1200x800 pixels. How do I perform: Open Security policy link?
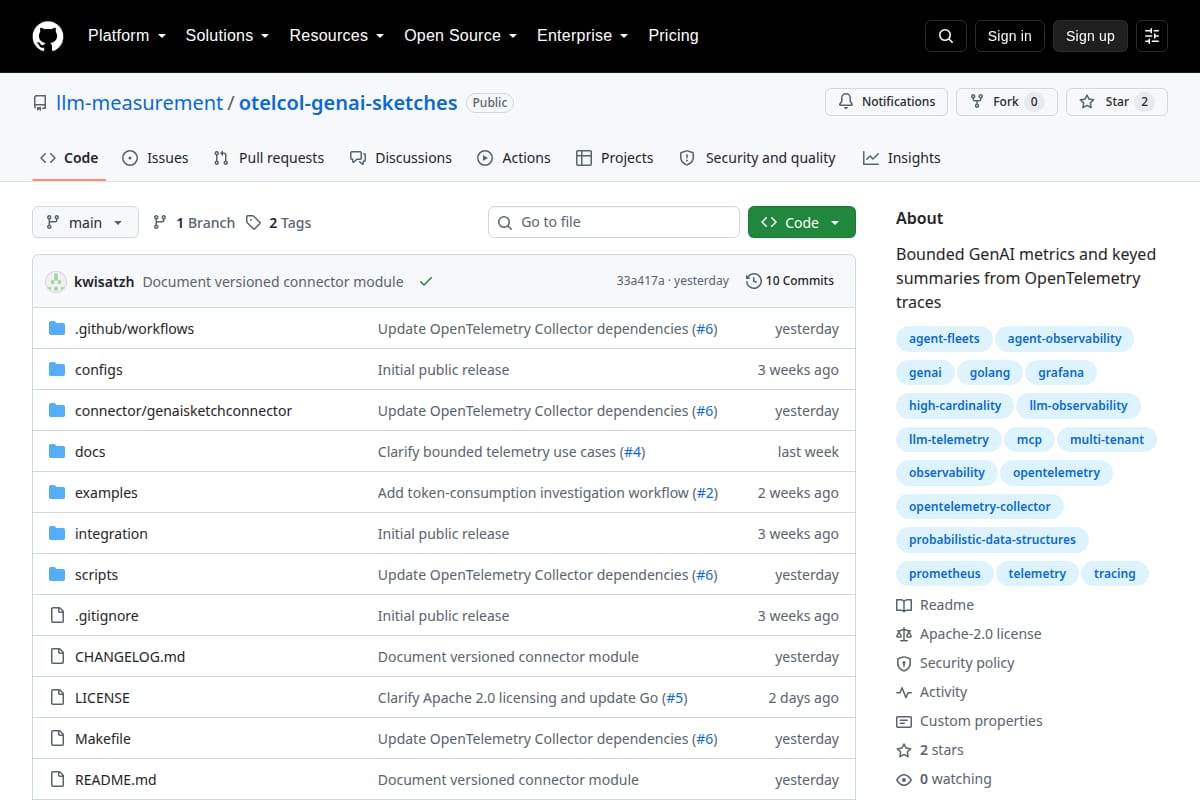click(955, 663)
